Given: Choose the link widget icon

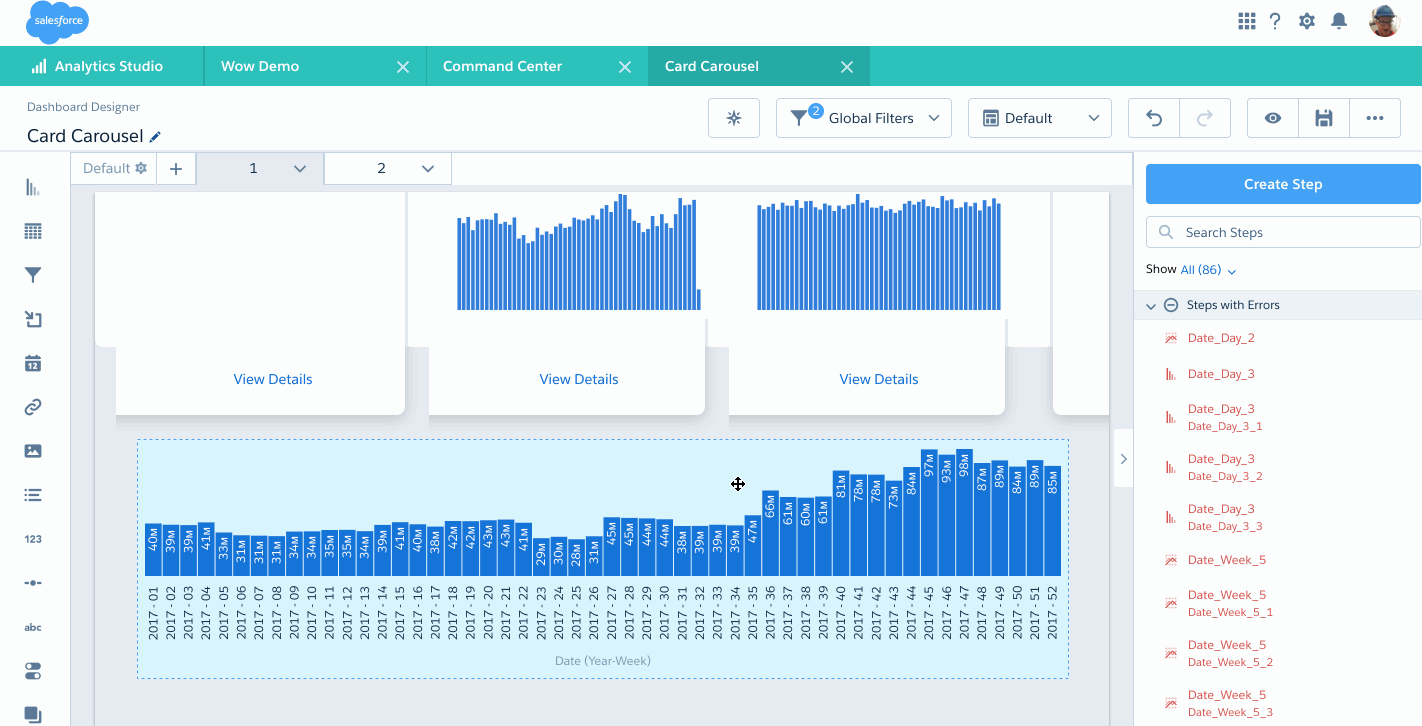Looking at the screenshot, I should [x=33, y=407].
